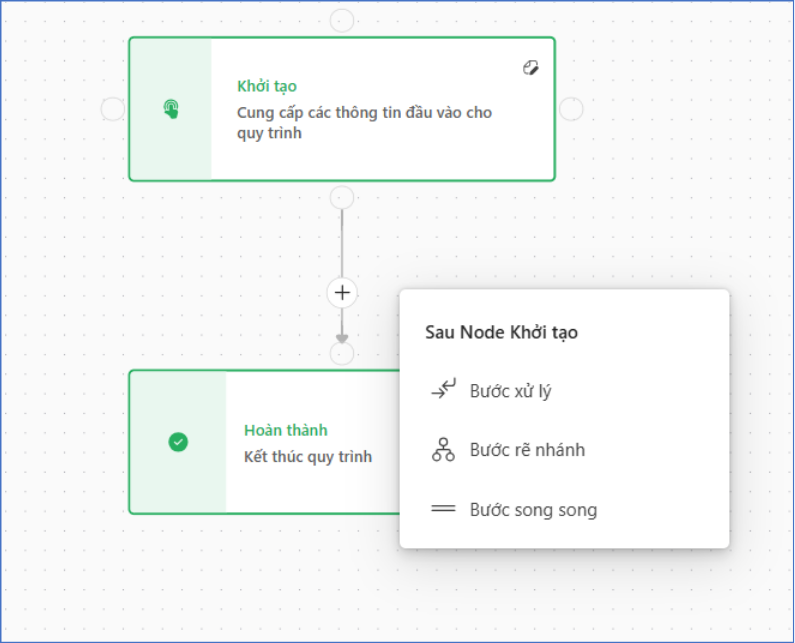
Task: Click the "Sau Node Khởi tạo" menu header
Action: coord(501,332)
